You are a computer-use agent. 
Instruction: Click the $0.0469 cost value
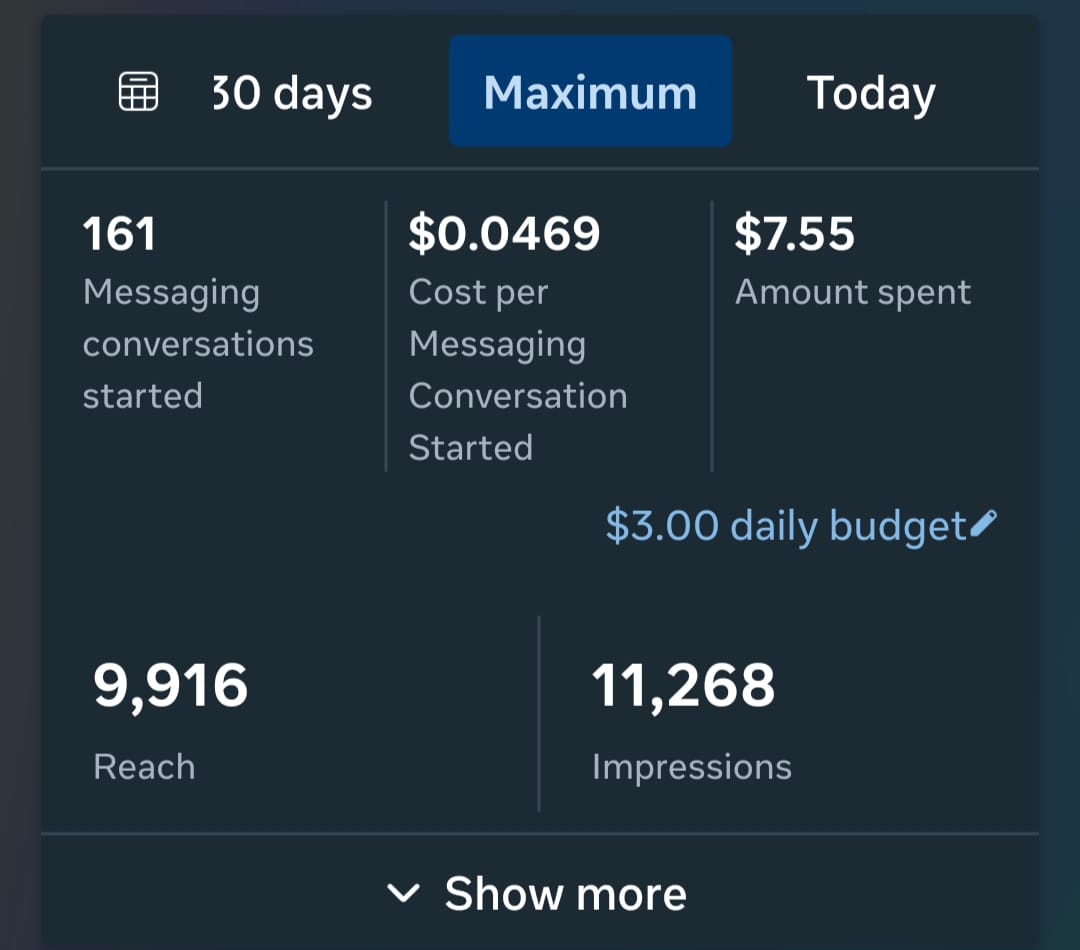[504, 234]
